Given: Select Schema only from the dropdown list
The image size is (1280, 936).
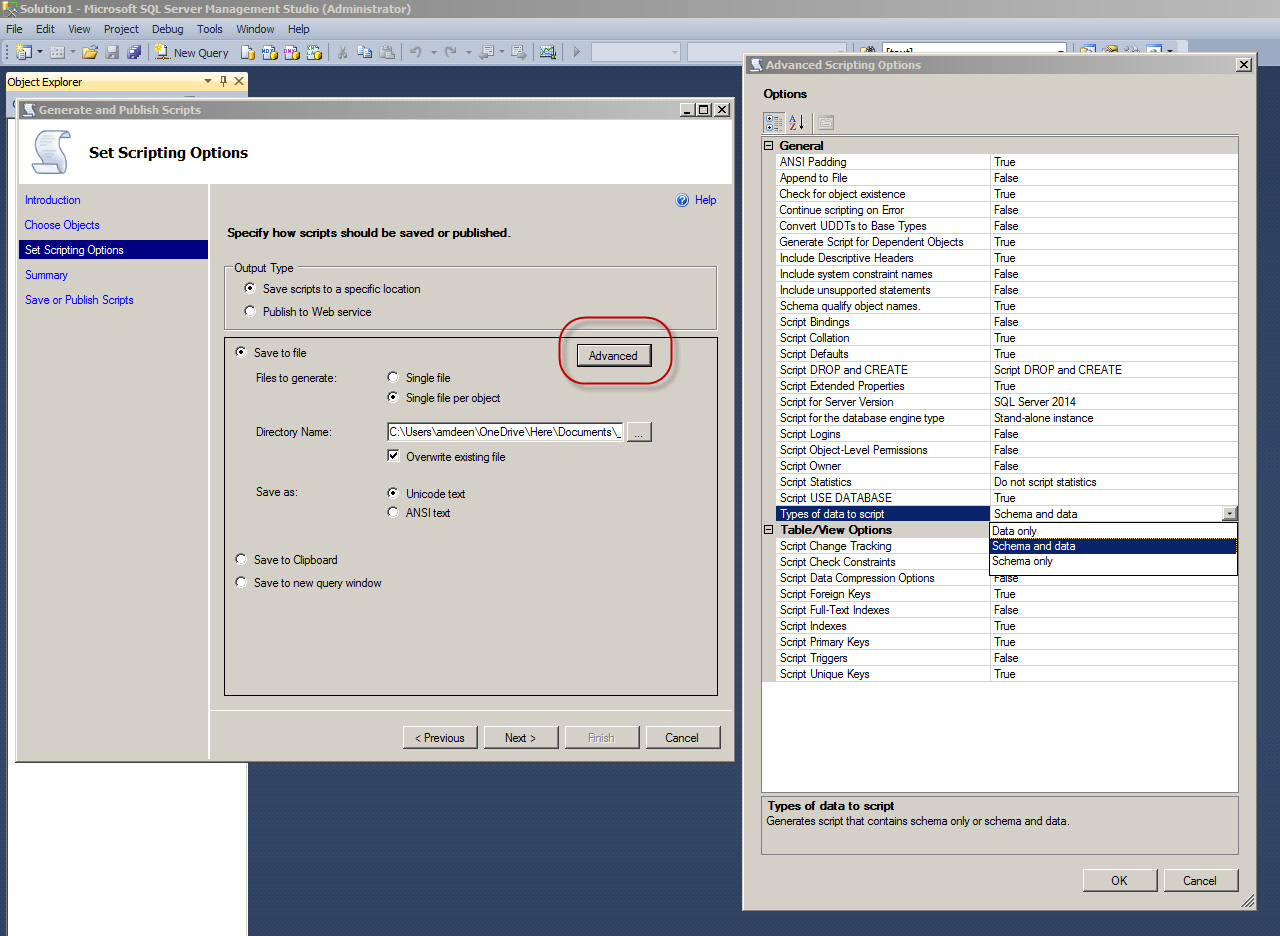Looking at the screenshot, I should tap(1022, 562).
